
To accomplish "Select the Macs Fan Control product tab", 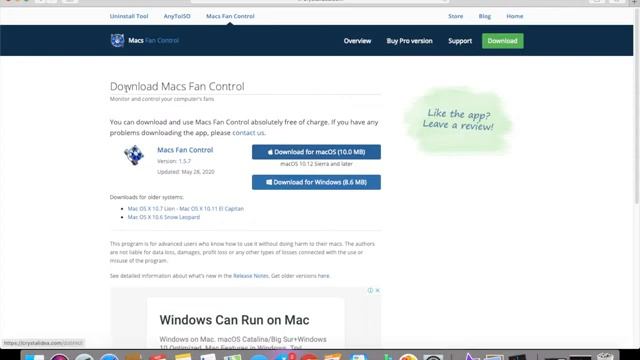I will (x=230, y=16).
